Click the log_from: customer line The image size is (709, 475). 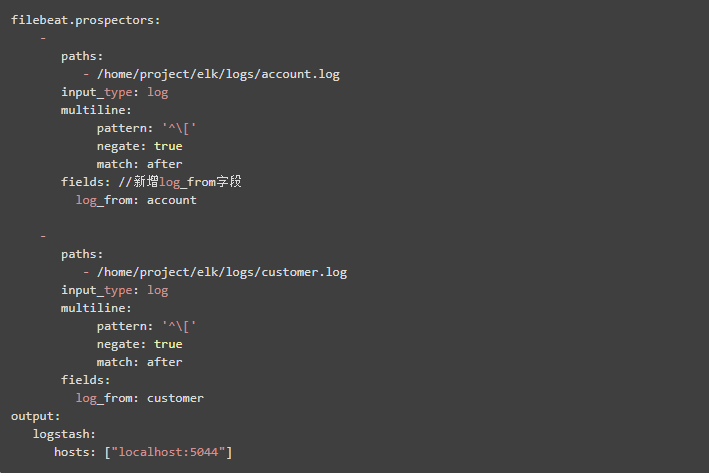[139, 398]
